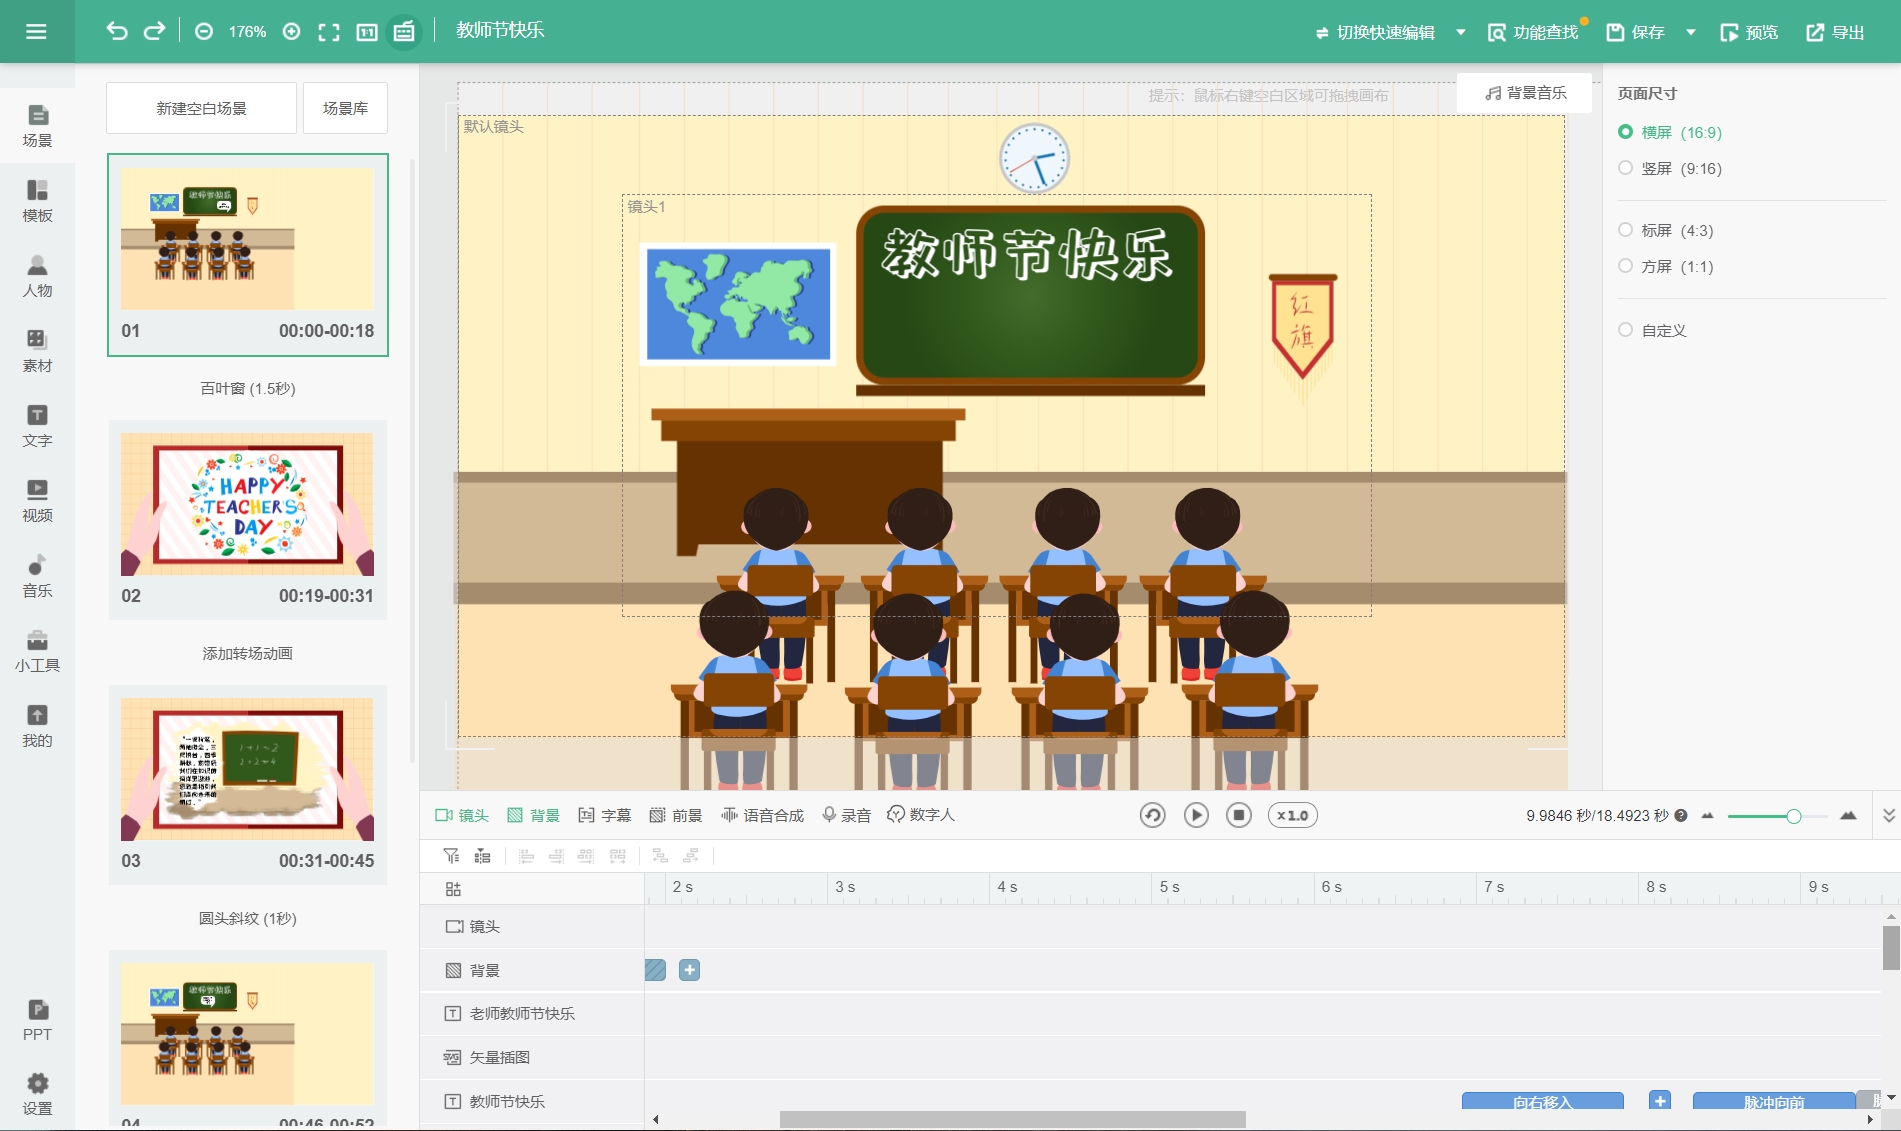Switch to 背景 timeline tab

[533, 815]
